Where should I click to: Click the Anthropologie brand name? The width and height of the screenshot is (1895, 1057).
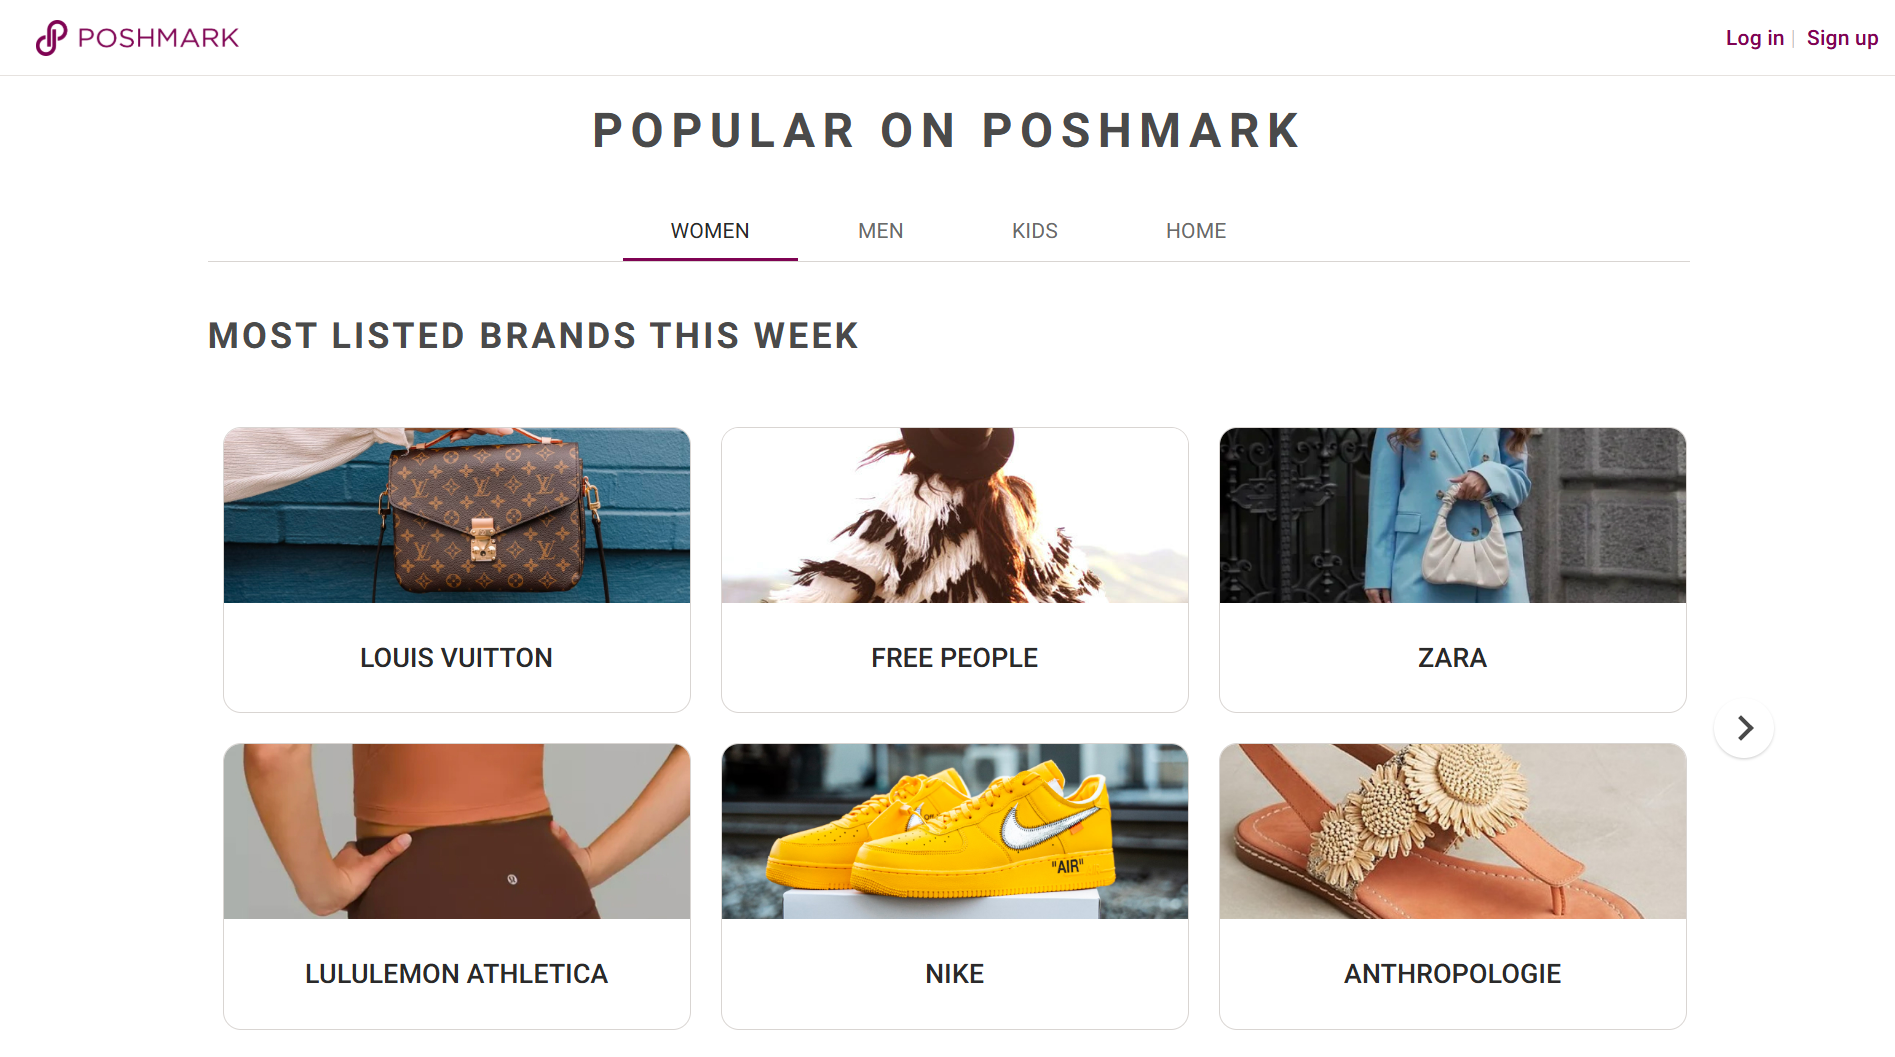[x=1451, y=972]
